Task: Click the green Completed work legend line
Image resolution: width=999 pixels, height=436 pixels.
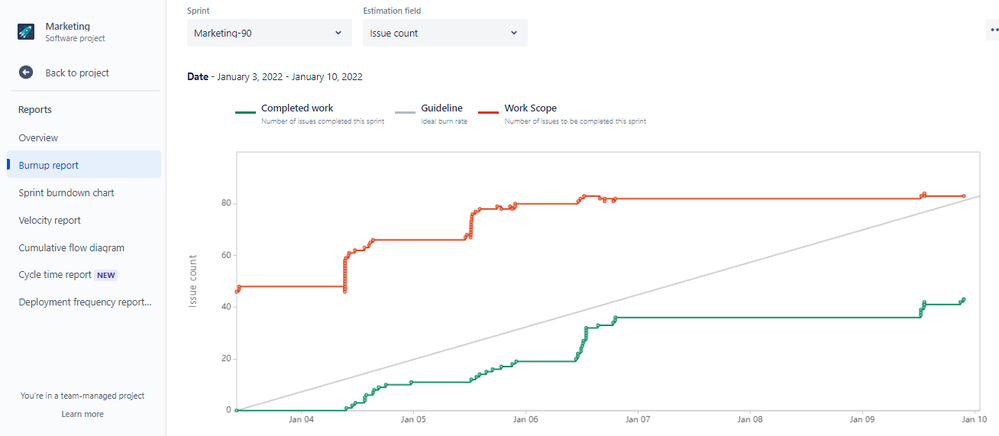Action: [x=245, y=112]
